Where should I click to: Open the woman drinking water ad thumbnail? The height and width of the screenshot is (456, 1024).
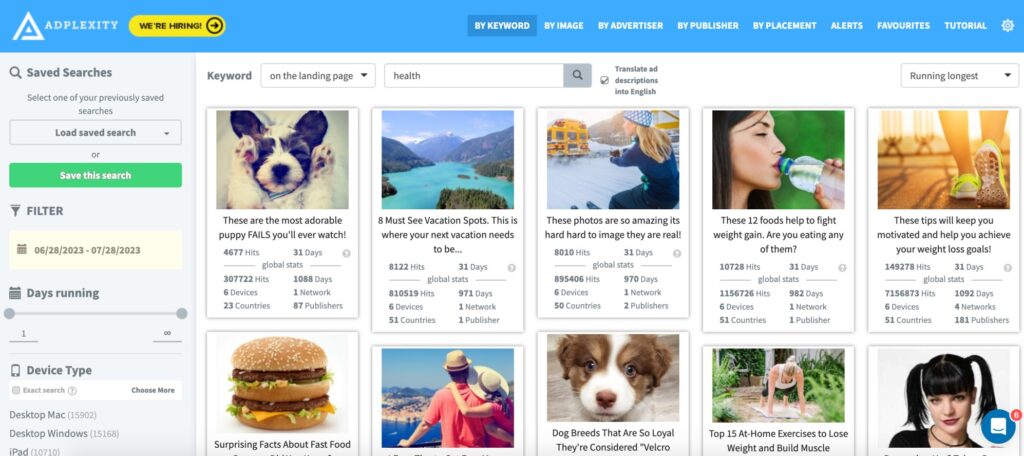(x=778, y=159)
